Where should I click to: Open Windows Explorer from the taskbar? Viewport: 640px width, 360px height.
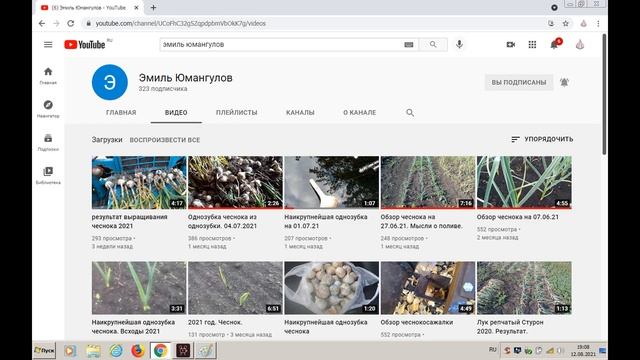pyautogui.click(x=93, y=351)
